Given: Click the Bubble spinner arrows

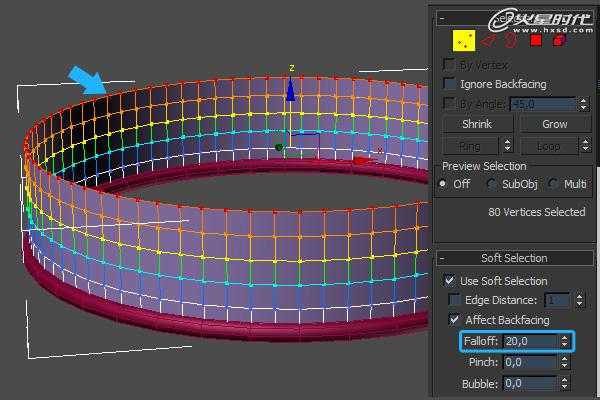Looking at the screenshot, I should coord(564,383).
